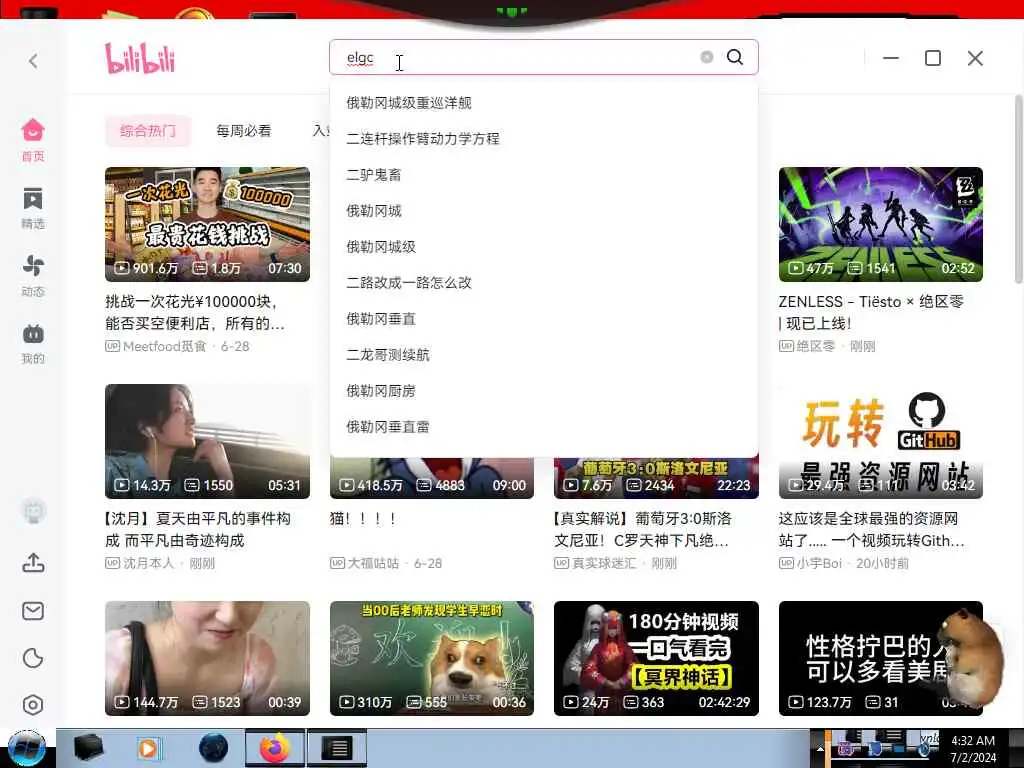This screenshot has width=1024, height=768.
Task: Open the dark globe taskbar icon
Action: pyautogui.click(x=214, y=748)
